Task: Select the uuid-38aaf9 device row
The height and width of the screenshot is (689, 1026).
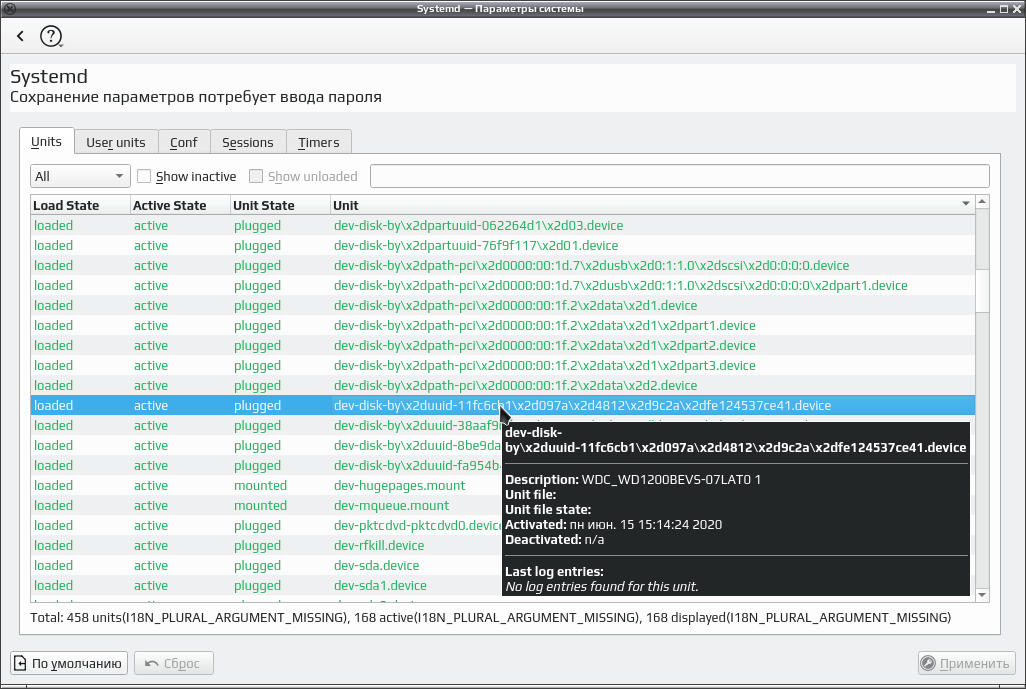Action: click(266, 425)
